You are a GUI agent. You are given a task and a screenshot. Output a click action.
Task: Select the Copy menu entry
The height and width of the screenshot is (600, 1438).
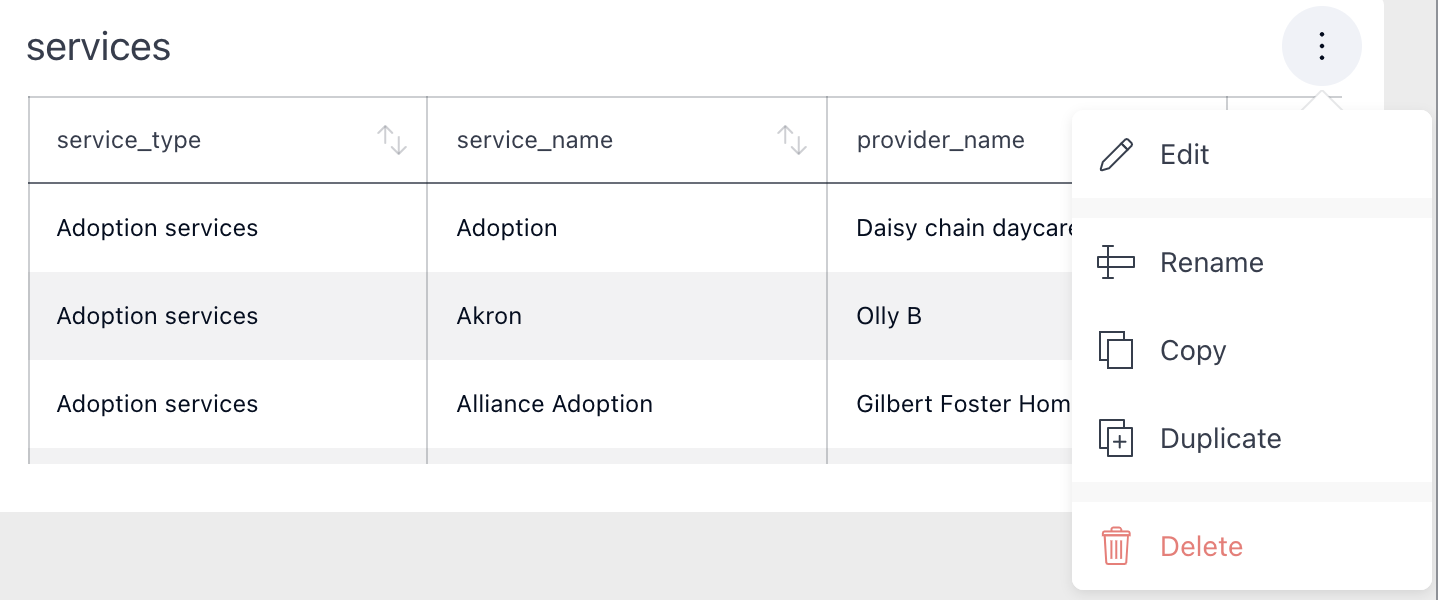[x=1193, y=351]
